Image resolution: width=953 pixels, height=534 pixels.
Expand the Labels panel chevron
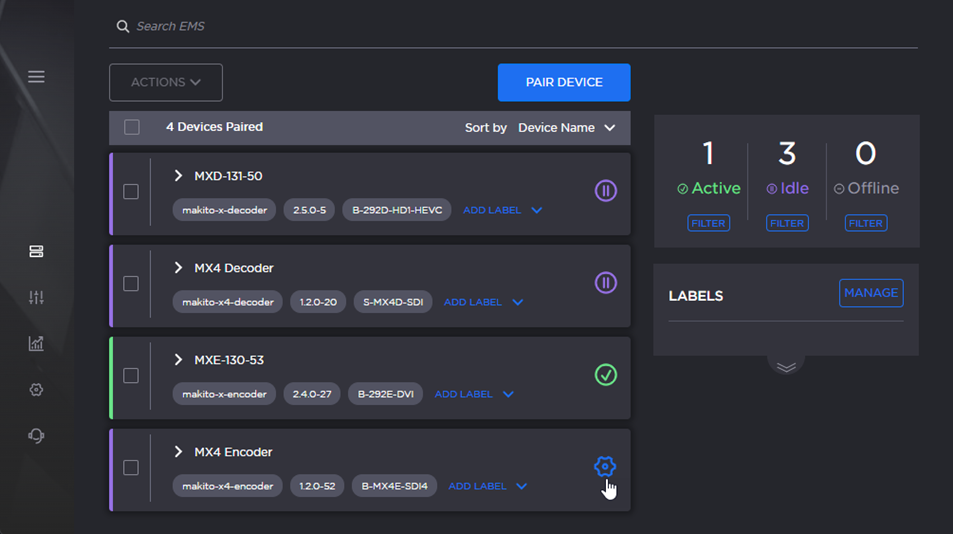click(x=786, y=367)
